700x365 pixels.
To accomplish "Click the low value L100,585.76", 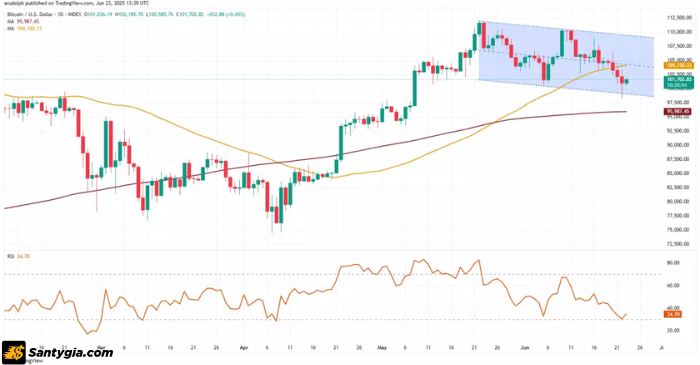I will tap(159, 14).
